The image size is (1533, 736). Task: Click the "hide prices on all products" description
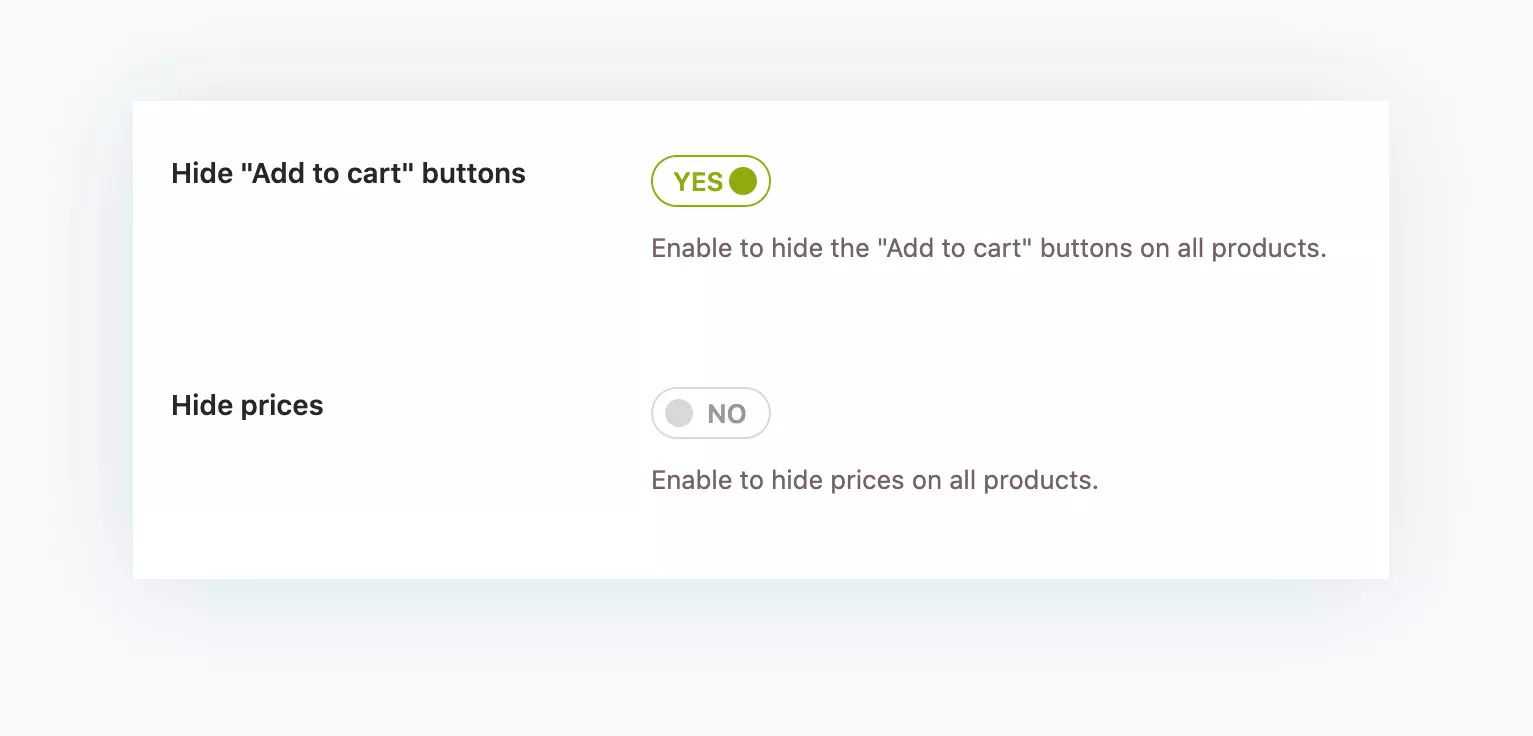tap(874, 480)
